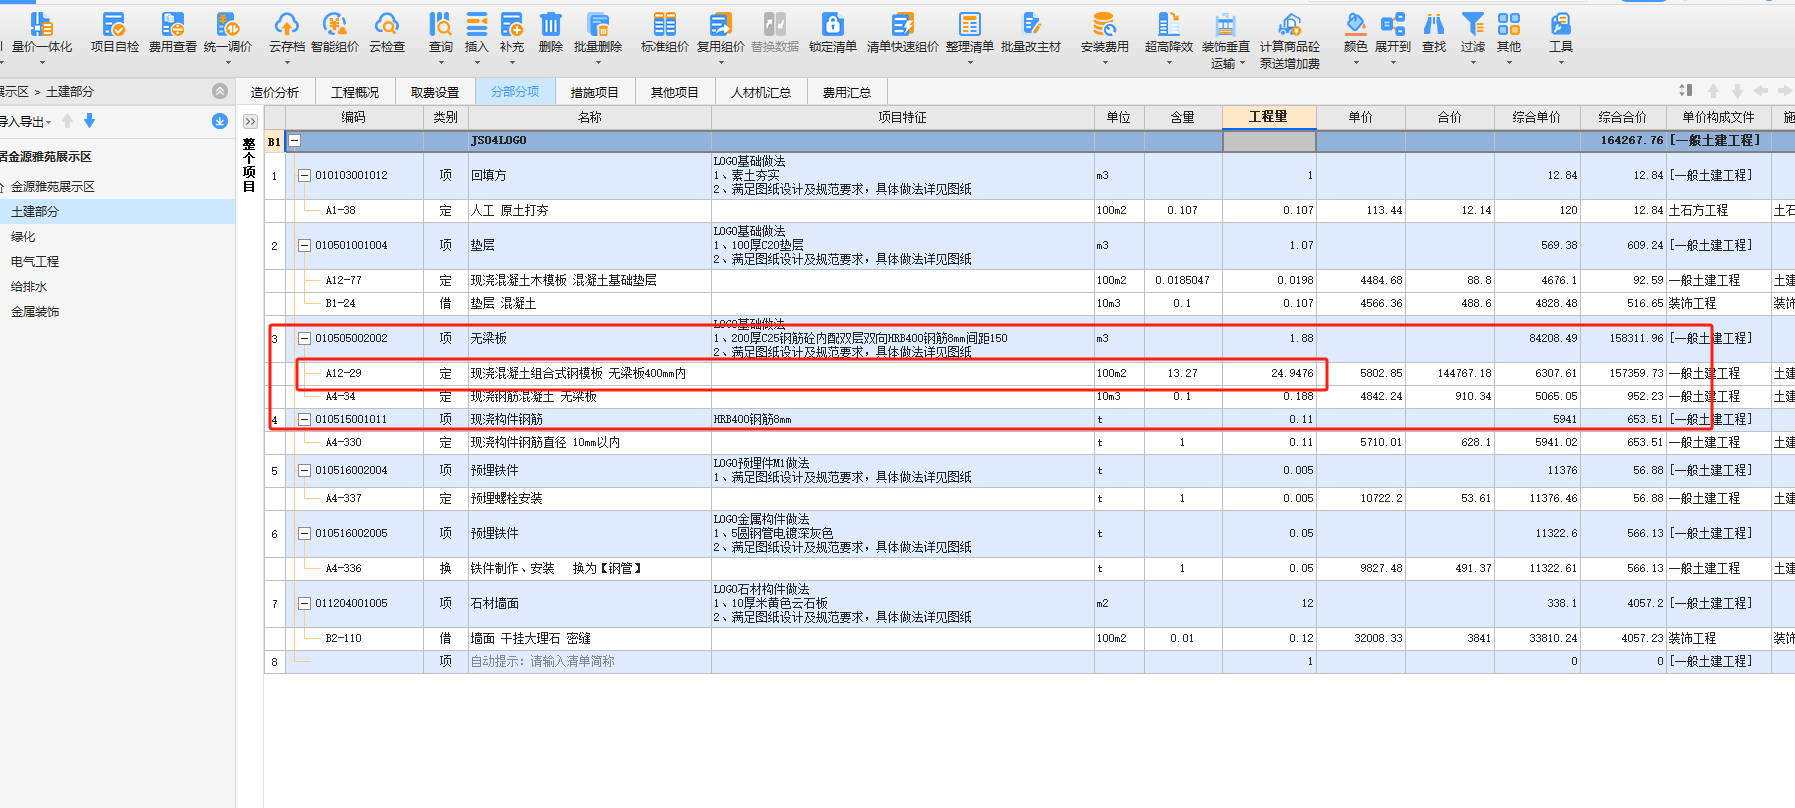
Task: Open the 导入导出 dropdown
Action: 26,121
